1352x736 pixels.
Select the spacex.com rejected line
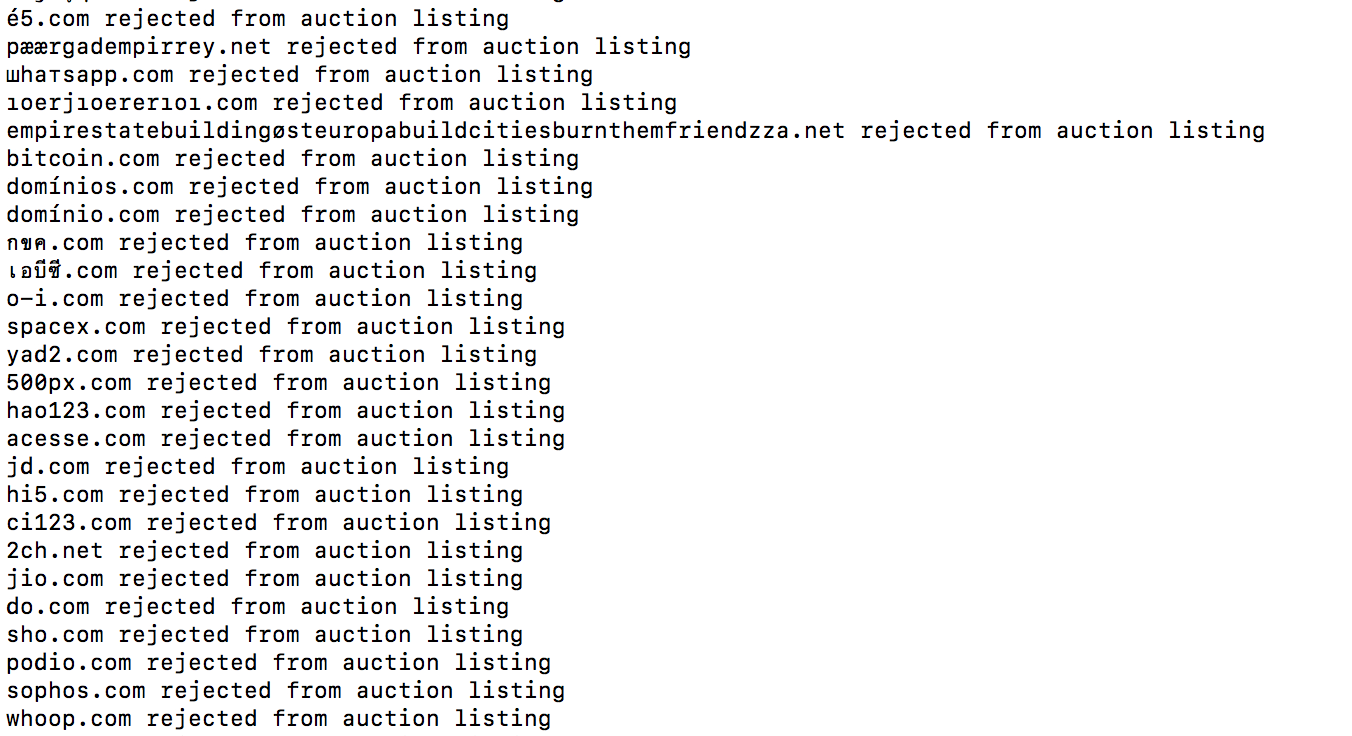pos(285,327)
